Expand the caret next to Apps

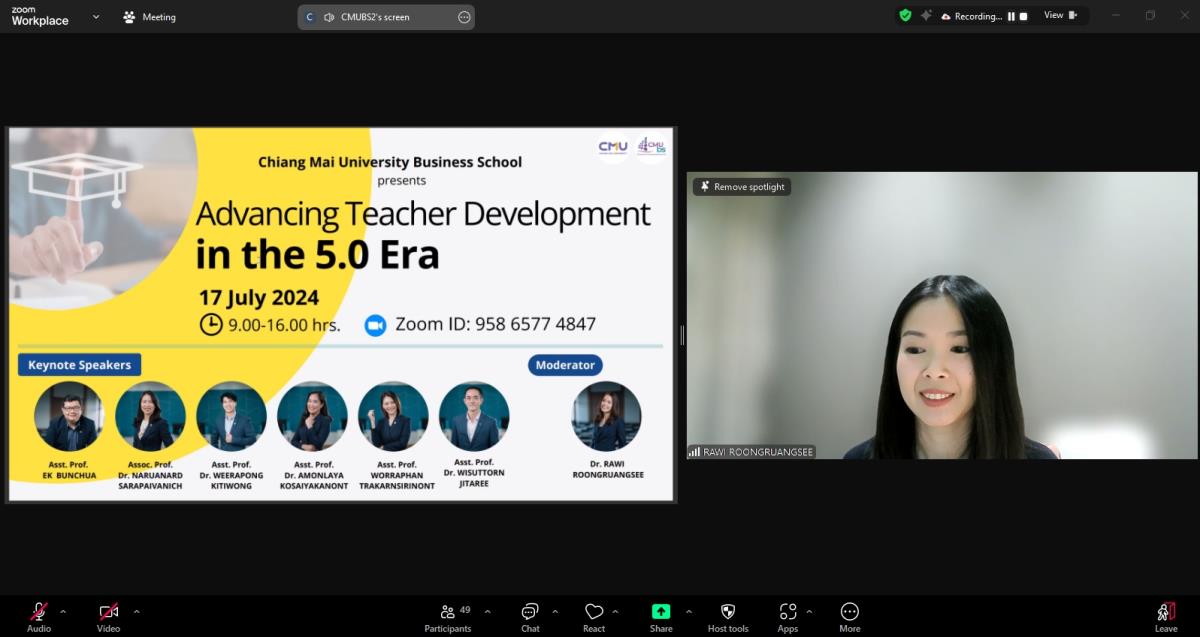(809, 611)
